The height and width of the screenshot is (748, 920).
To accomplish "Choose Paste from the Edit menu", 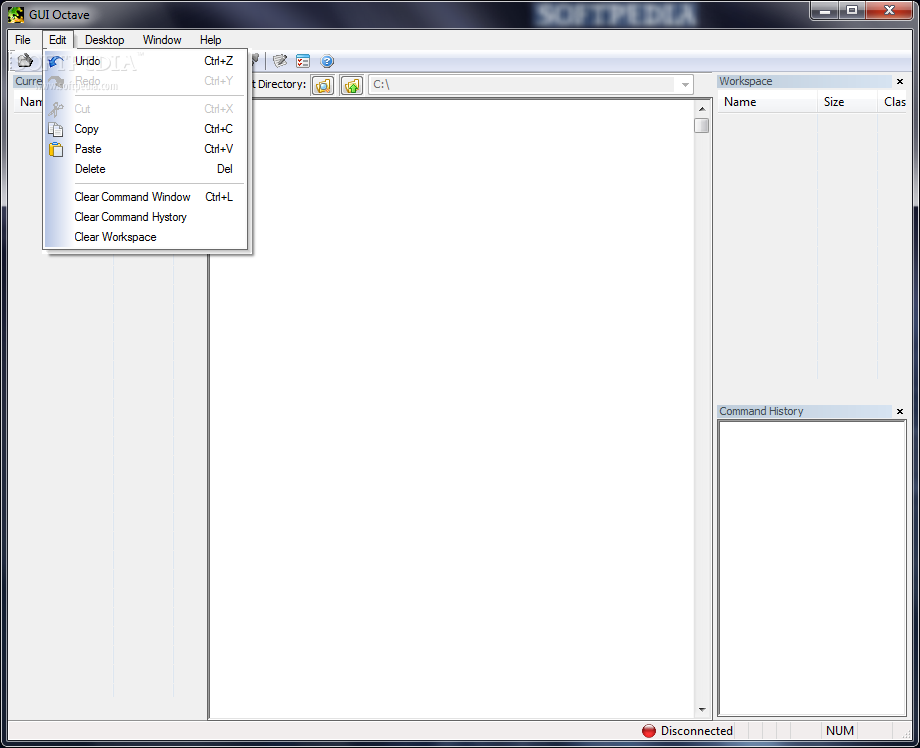I will tap(146, 149).
